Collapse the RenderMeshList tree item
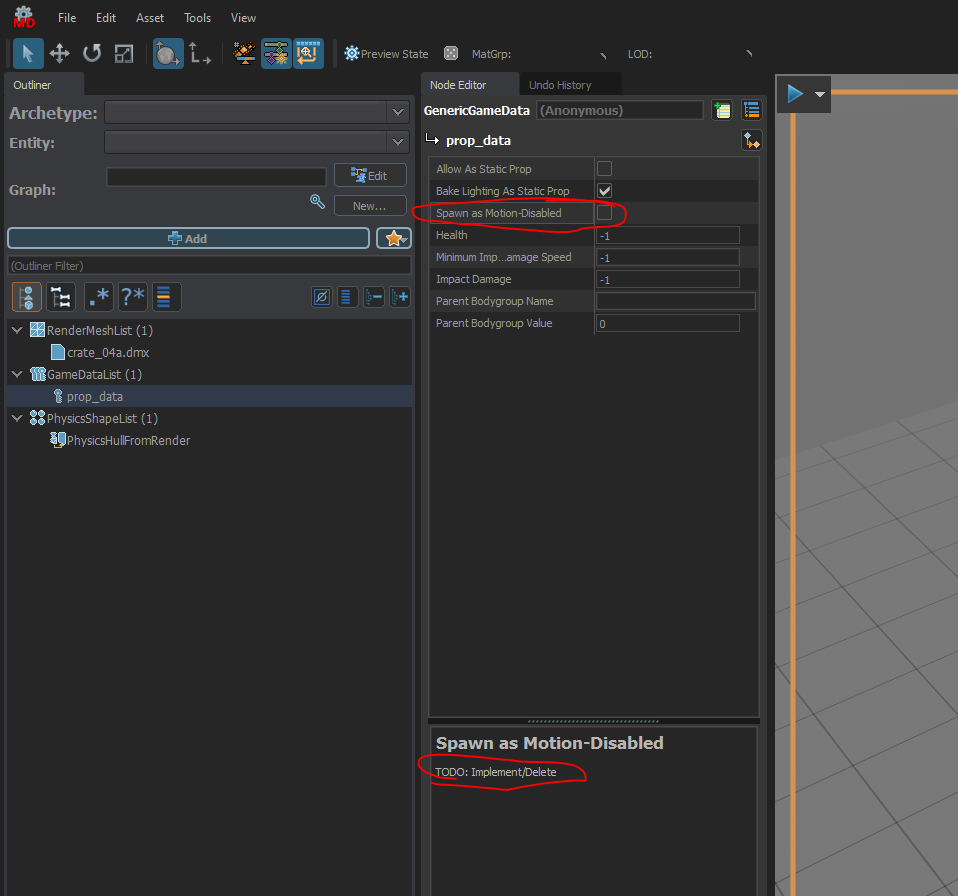The height and width of the screenshot is (896, 958). coord(16,330)
